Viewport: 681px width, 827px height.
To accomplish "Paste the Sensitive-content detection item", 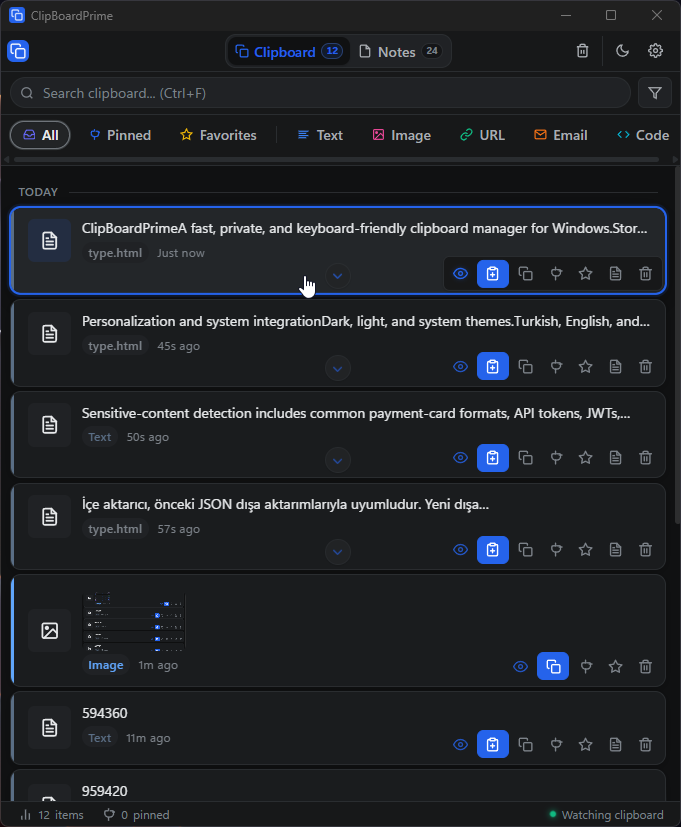I will pyautogui.click(x=493, y=457).
